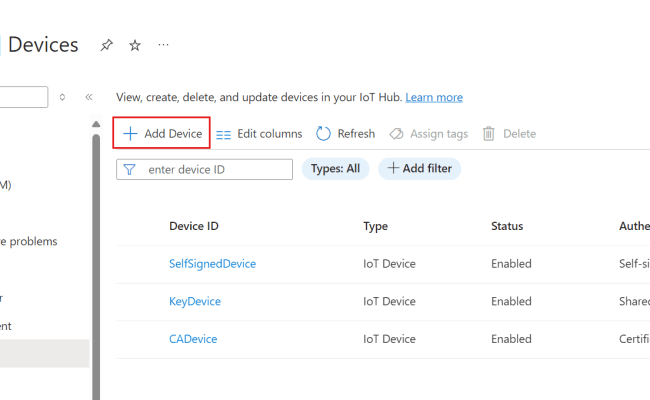Open the Types: All filter

pos(335,169)
